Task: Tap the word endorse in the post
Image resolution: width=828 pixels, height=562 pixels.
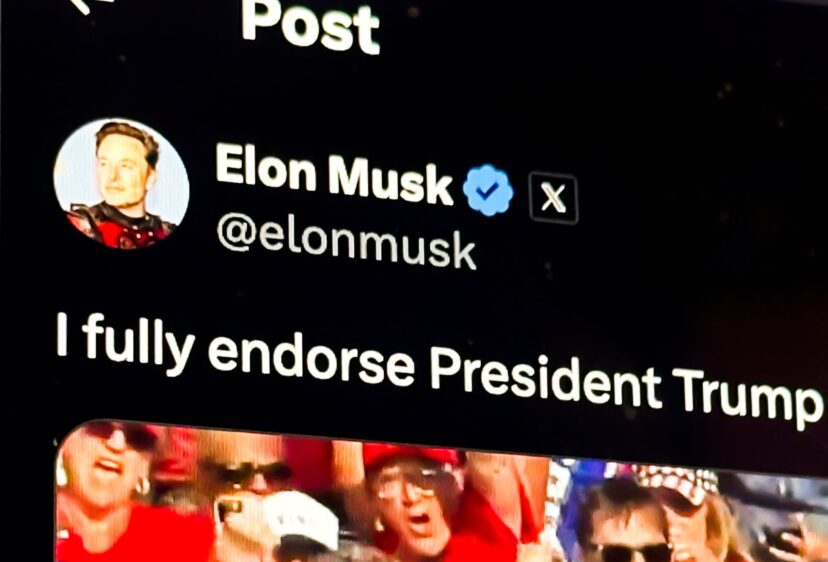Action: pyautogui.click(x=311, y=358)
